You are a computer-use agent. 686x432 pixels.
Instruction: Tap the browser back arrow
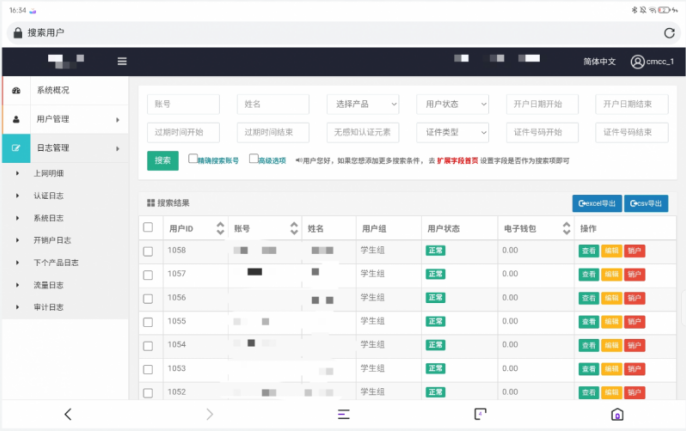point(68,414)
